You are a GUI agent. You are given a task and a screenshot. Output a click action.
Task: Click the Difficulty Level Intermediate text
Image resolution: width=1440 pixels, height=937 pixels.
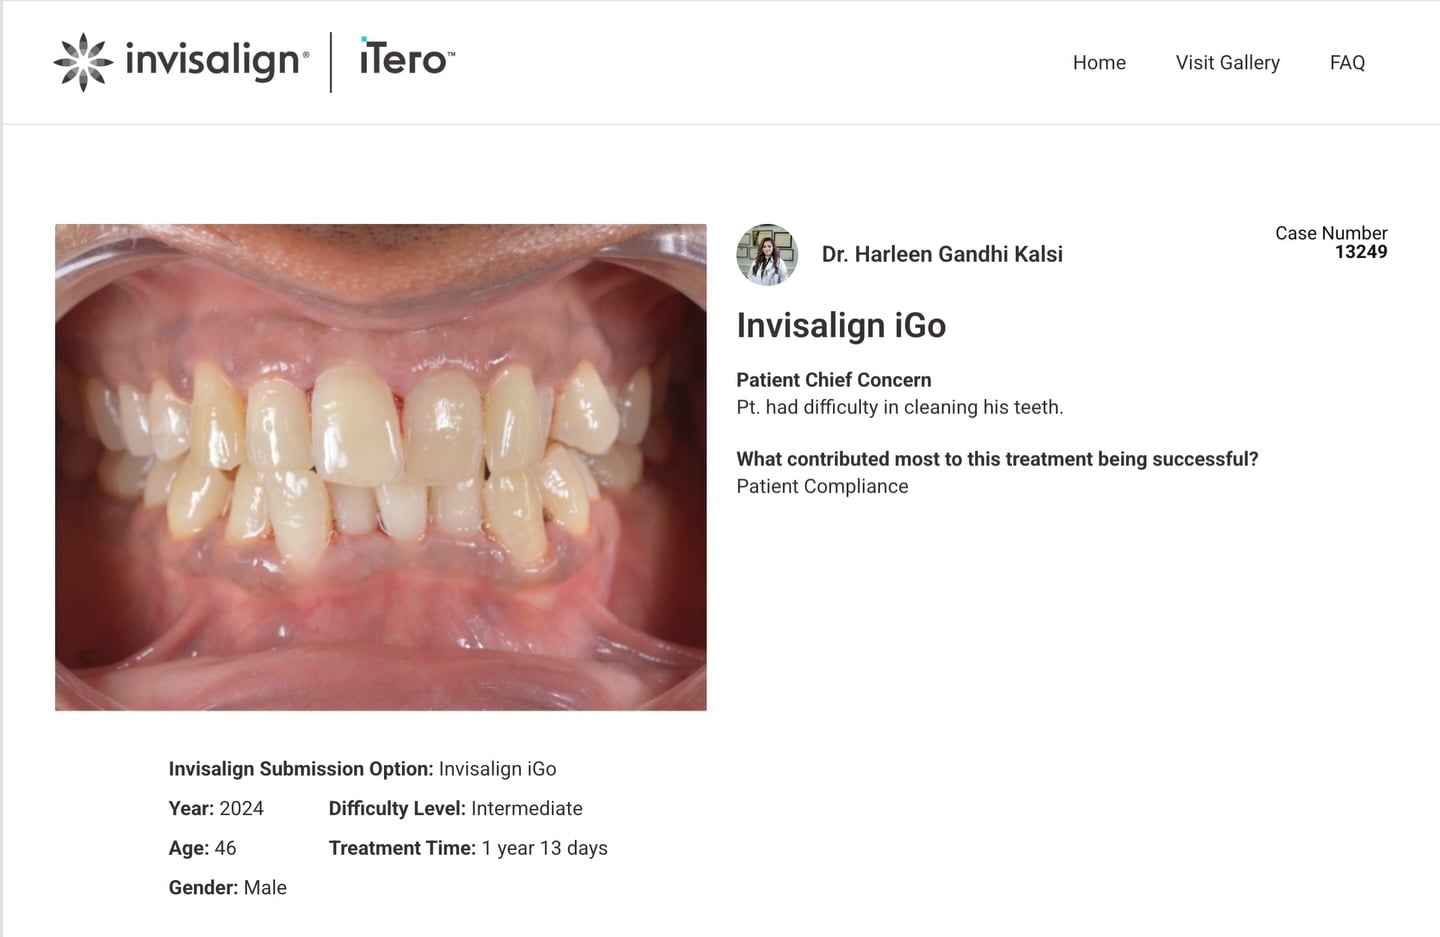[x=455, y=808]
